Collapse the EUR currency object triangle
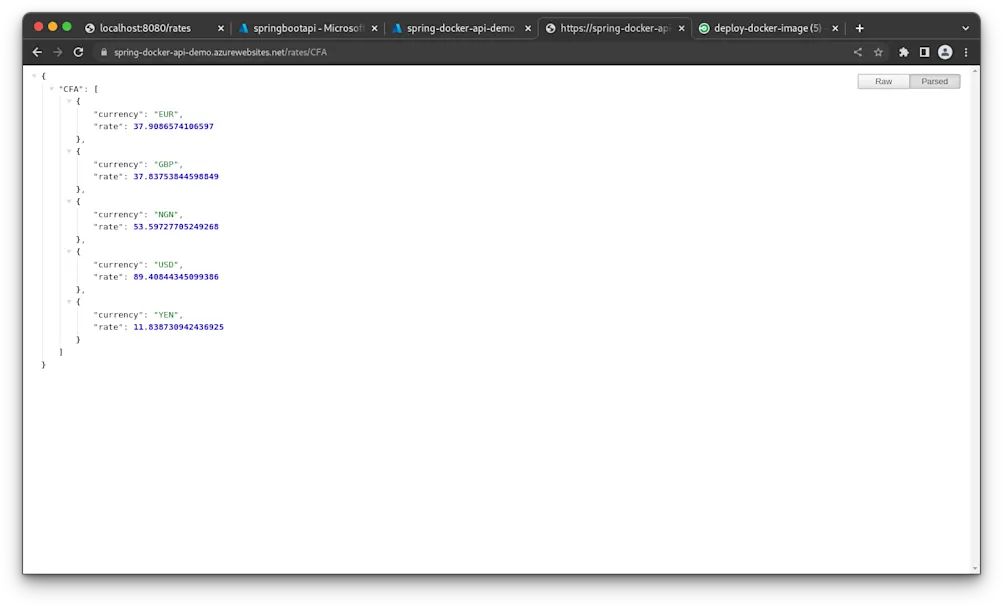This screenshot has width=1003, height=607. [68, 101]
